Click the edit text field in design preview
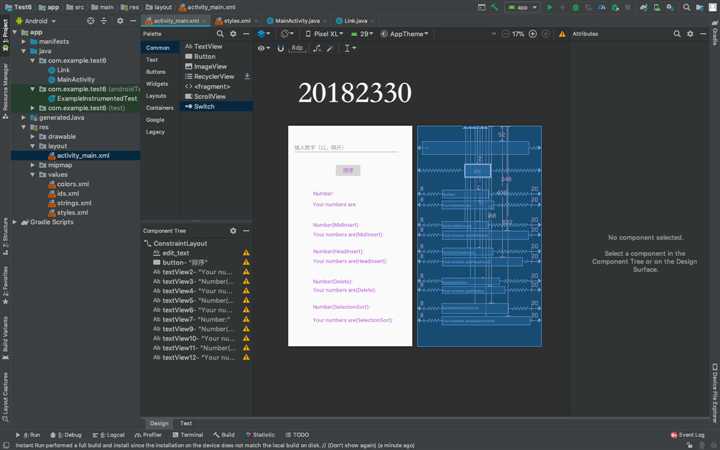The height and width of the screenshot is (450, 720). (x=346, y=147)
